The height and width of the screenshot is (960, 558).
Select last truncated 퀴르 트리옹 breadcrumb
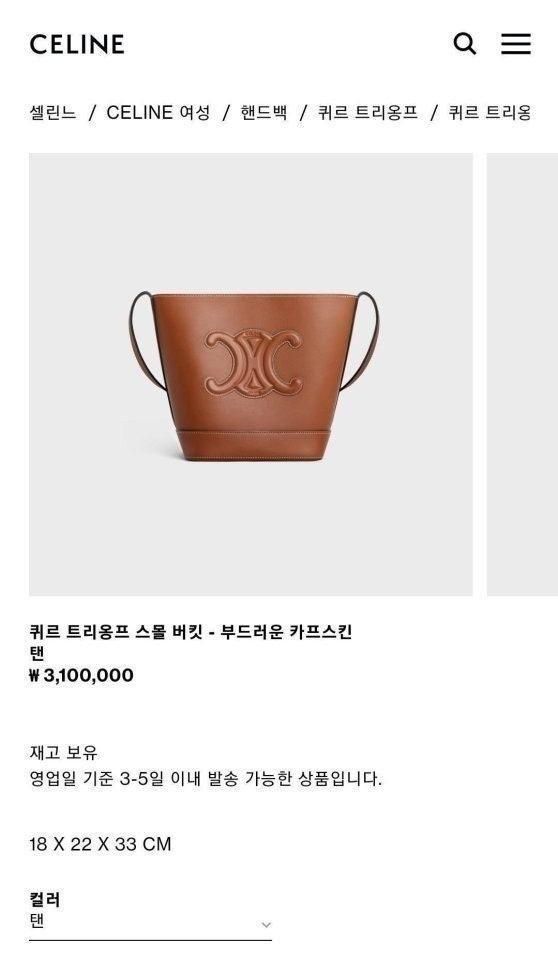pyautogui.click(x=490, y=113)
